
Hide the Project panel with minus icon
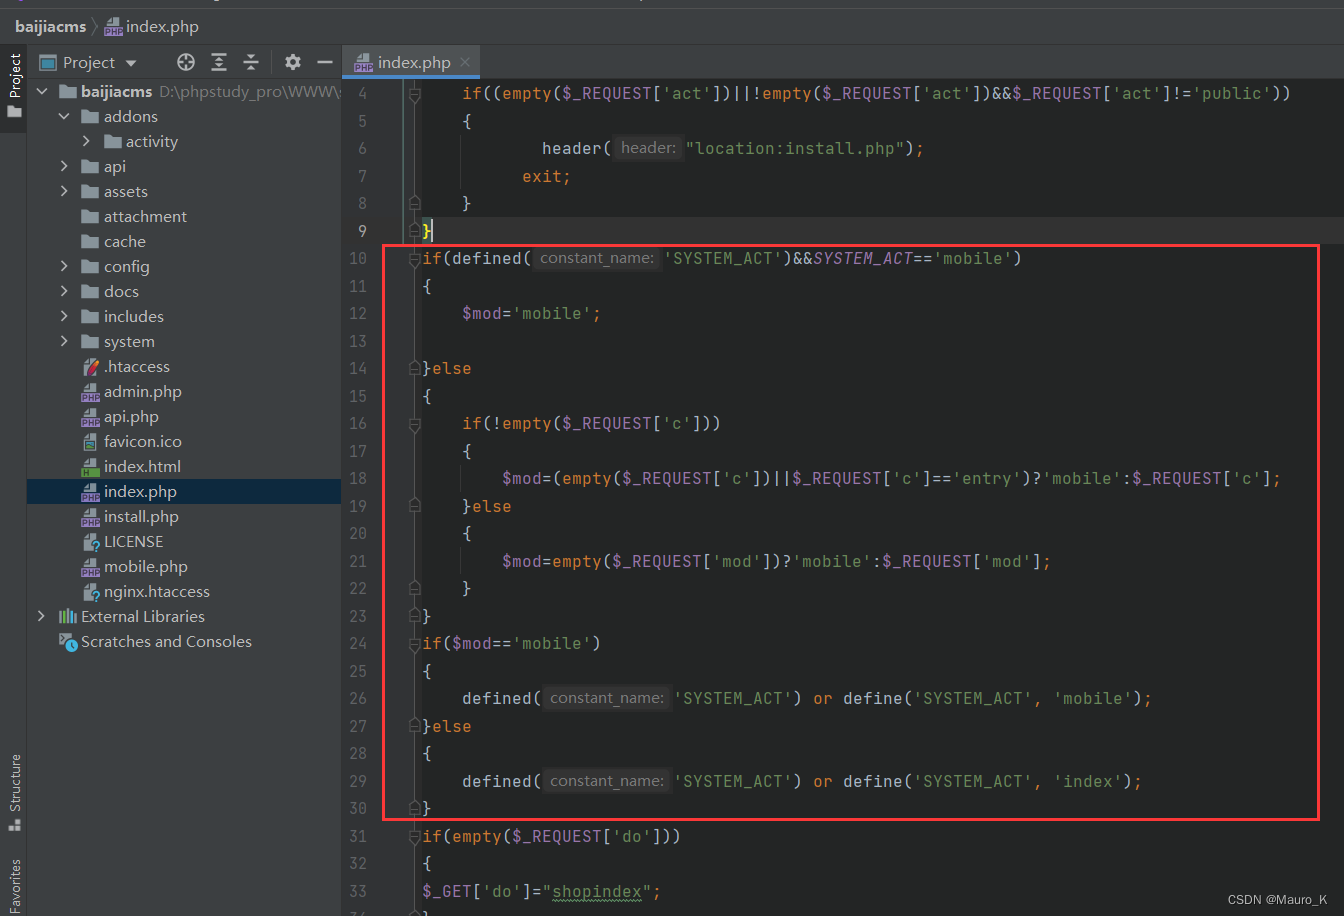pos(324,62)
